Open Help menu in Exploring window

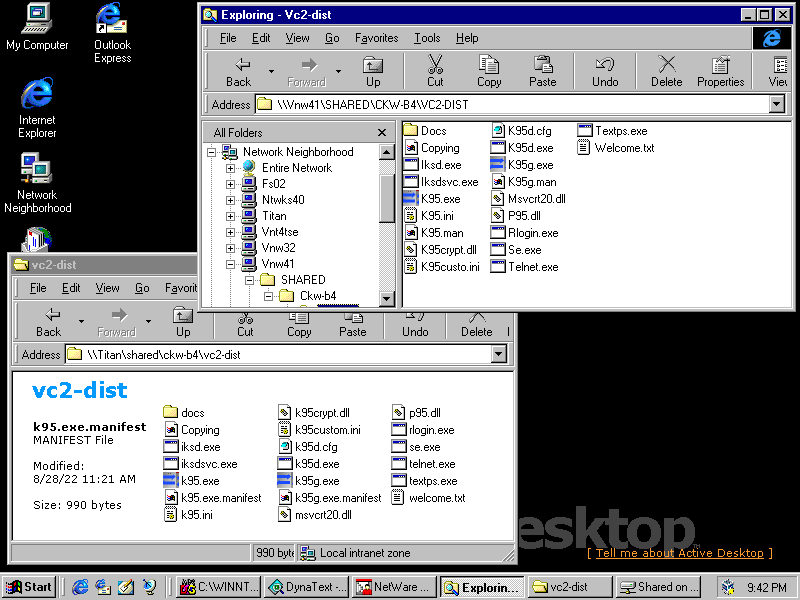click(x=467, y=38)
